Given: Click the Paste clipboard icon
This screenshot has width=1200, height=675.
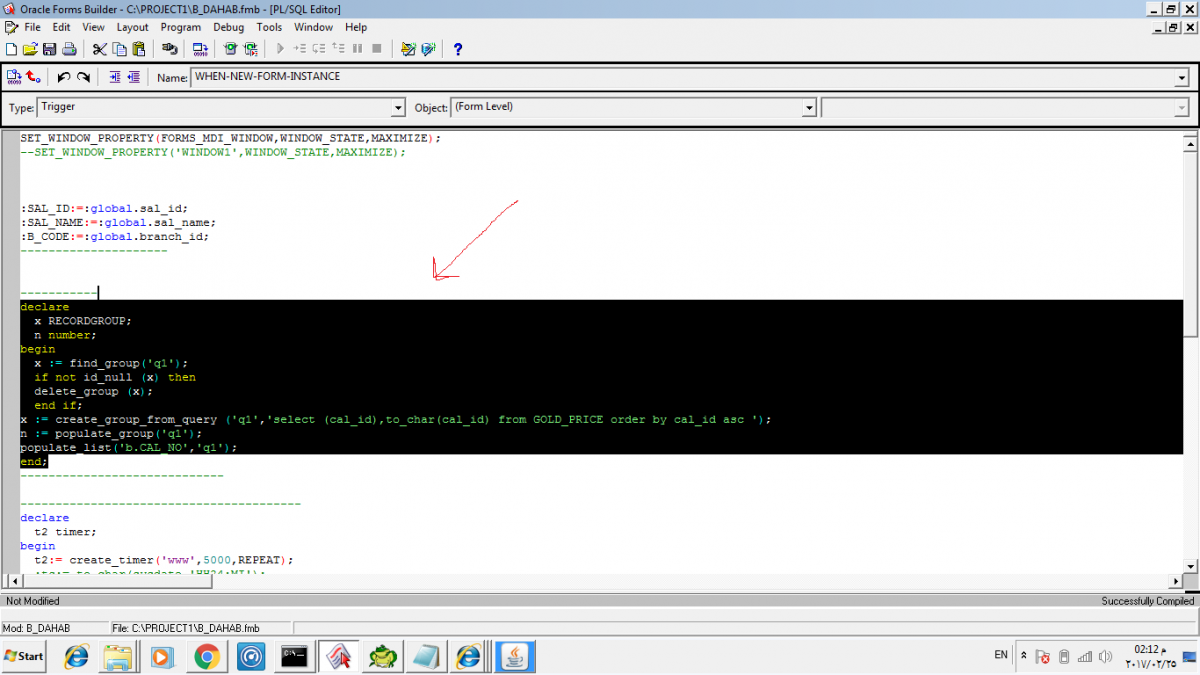Looking at the screenshot, I should (x=138, y=49).
